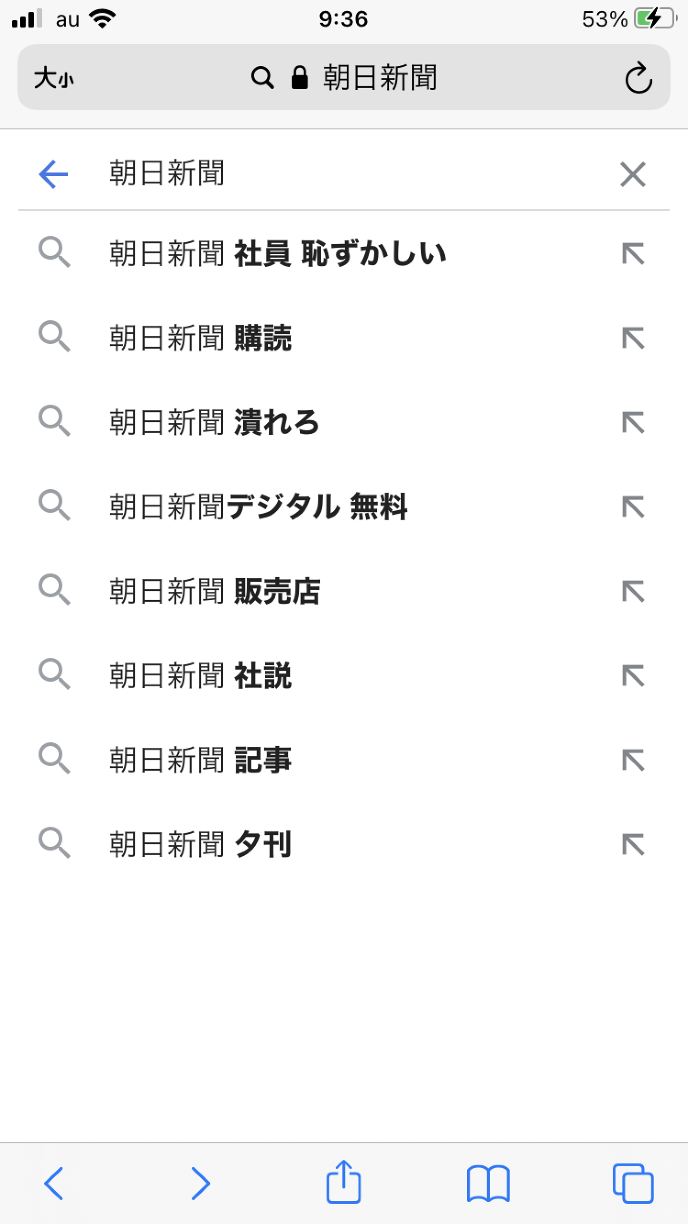Open the Safari share sheet
Screen dimensions: 688x1224
(343, 1182)
